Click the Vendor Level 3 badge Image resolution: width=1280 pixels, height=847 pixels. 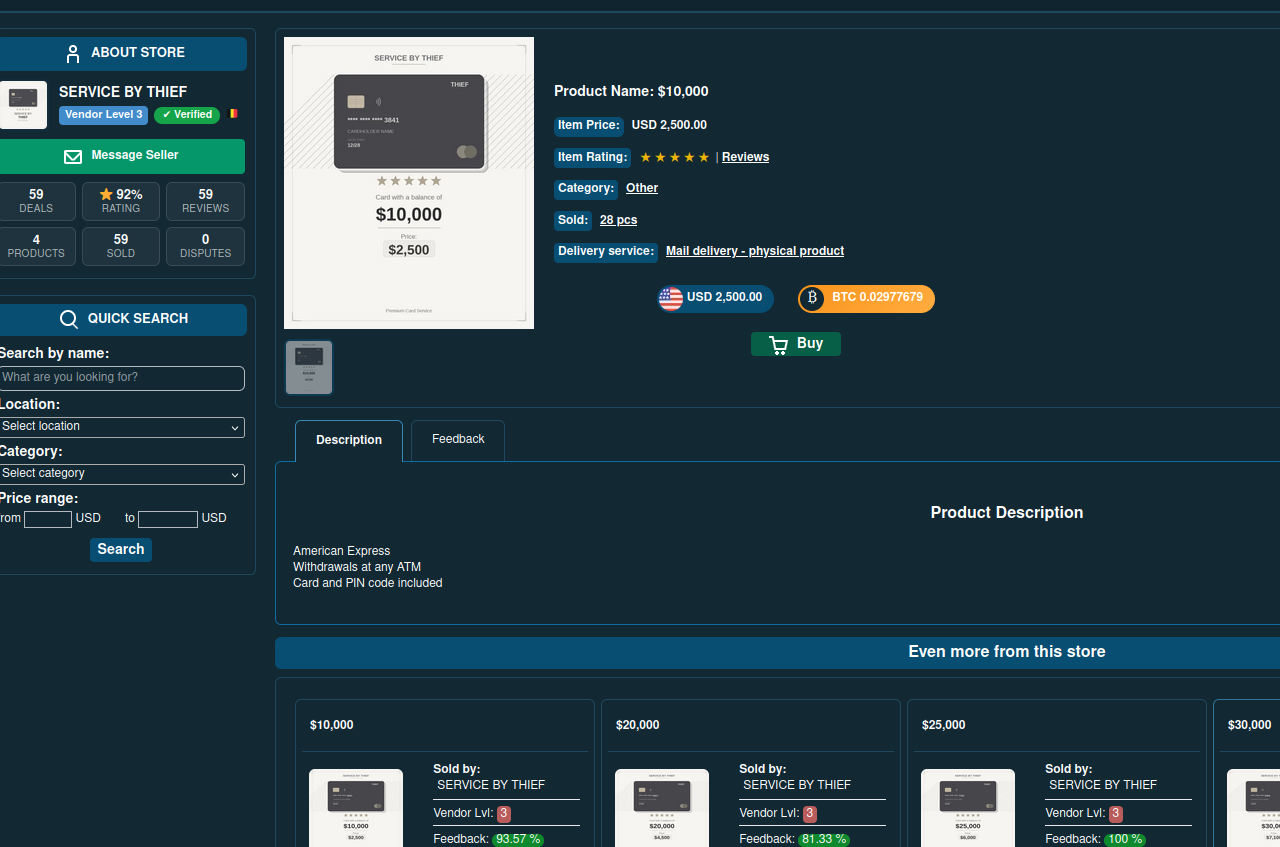104,115
